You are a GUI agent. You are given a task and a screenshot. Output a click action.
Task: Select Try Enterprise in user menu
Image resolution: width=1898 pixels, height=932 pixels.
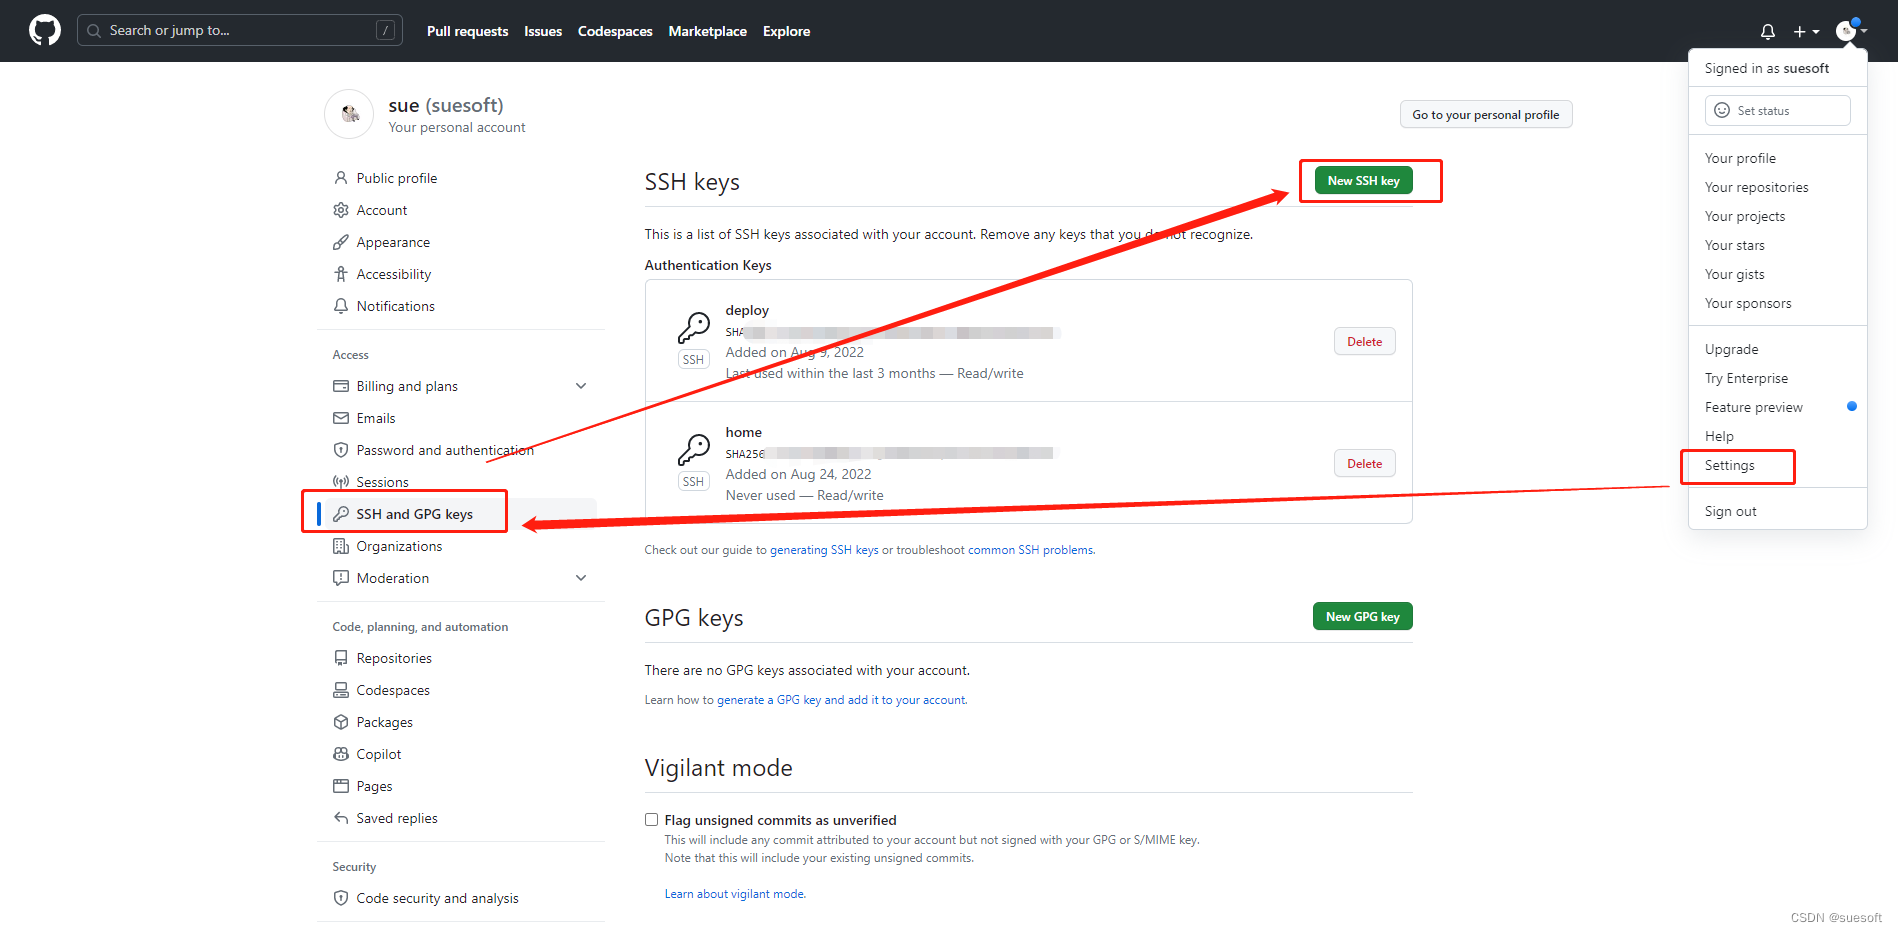[1747, 378]
